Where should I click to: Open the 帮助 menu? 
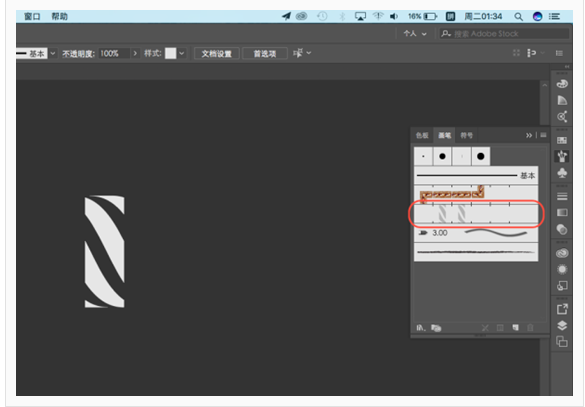click(59, 16)
